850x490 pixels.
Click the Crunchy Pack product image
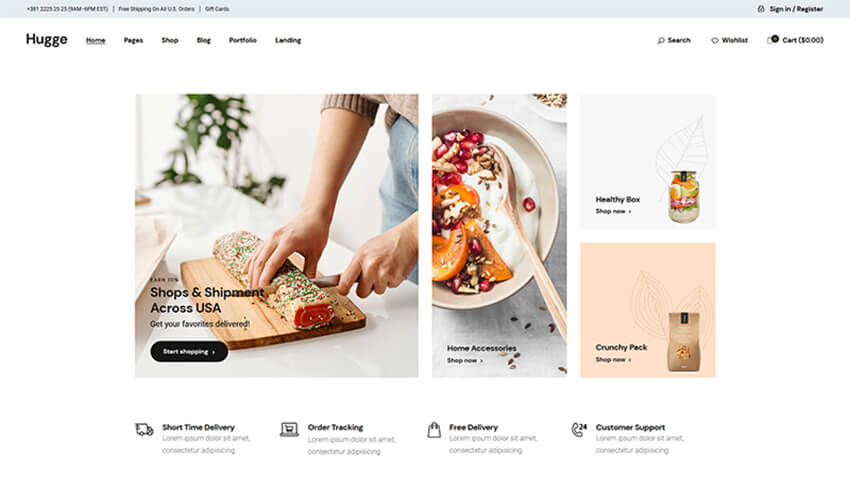point(684,341)
